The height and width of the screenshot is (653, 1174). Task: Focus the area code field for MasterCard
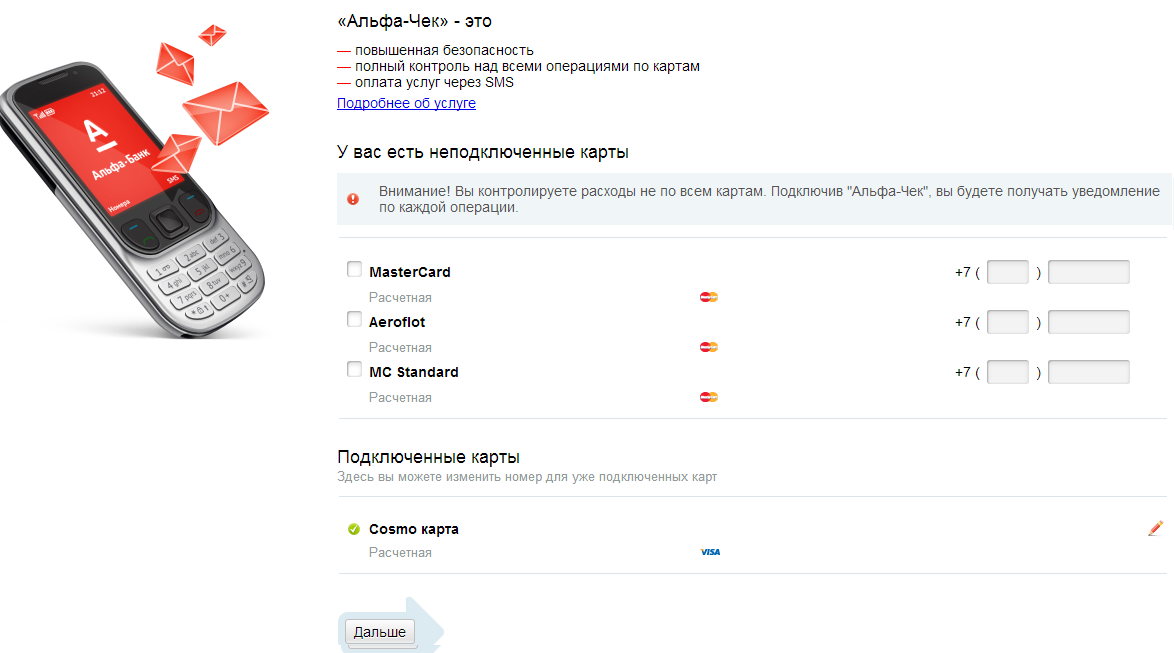1008,272
